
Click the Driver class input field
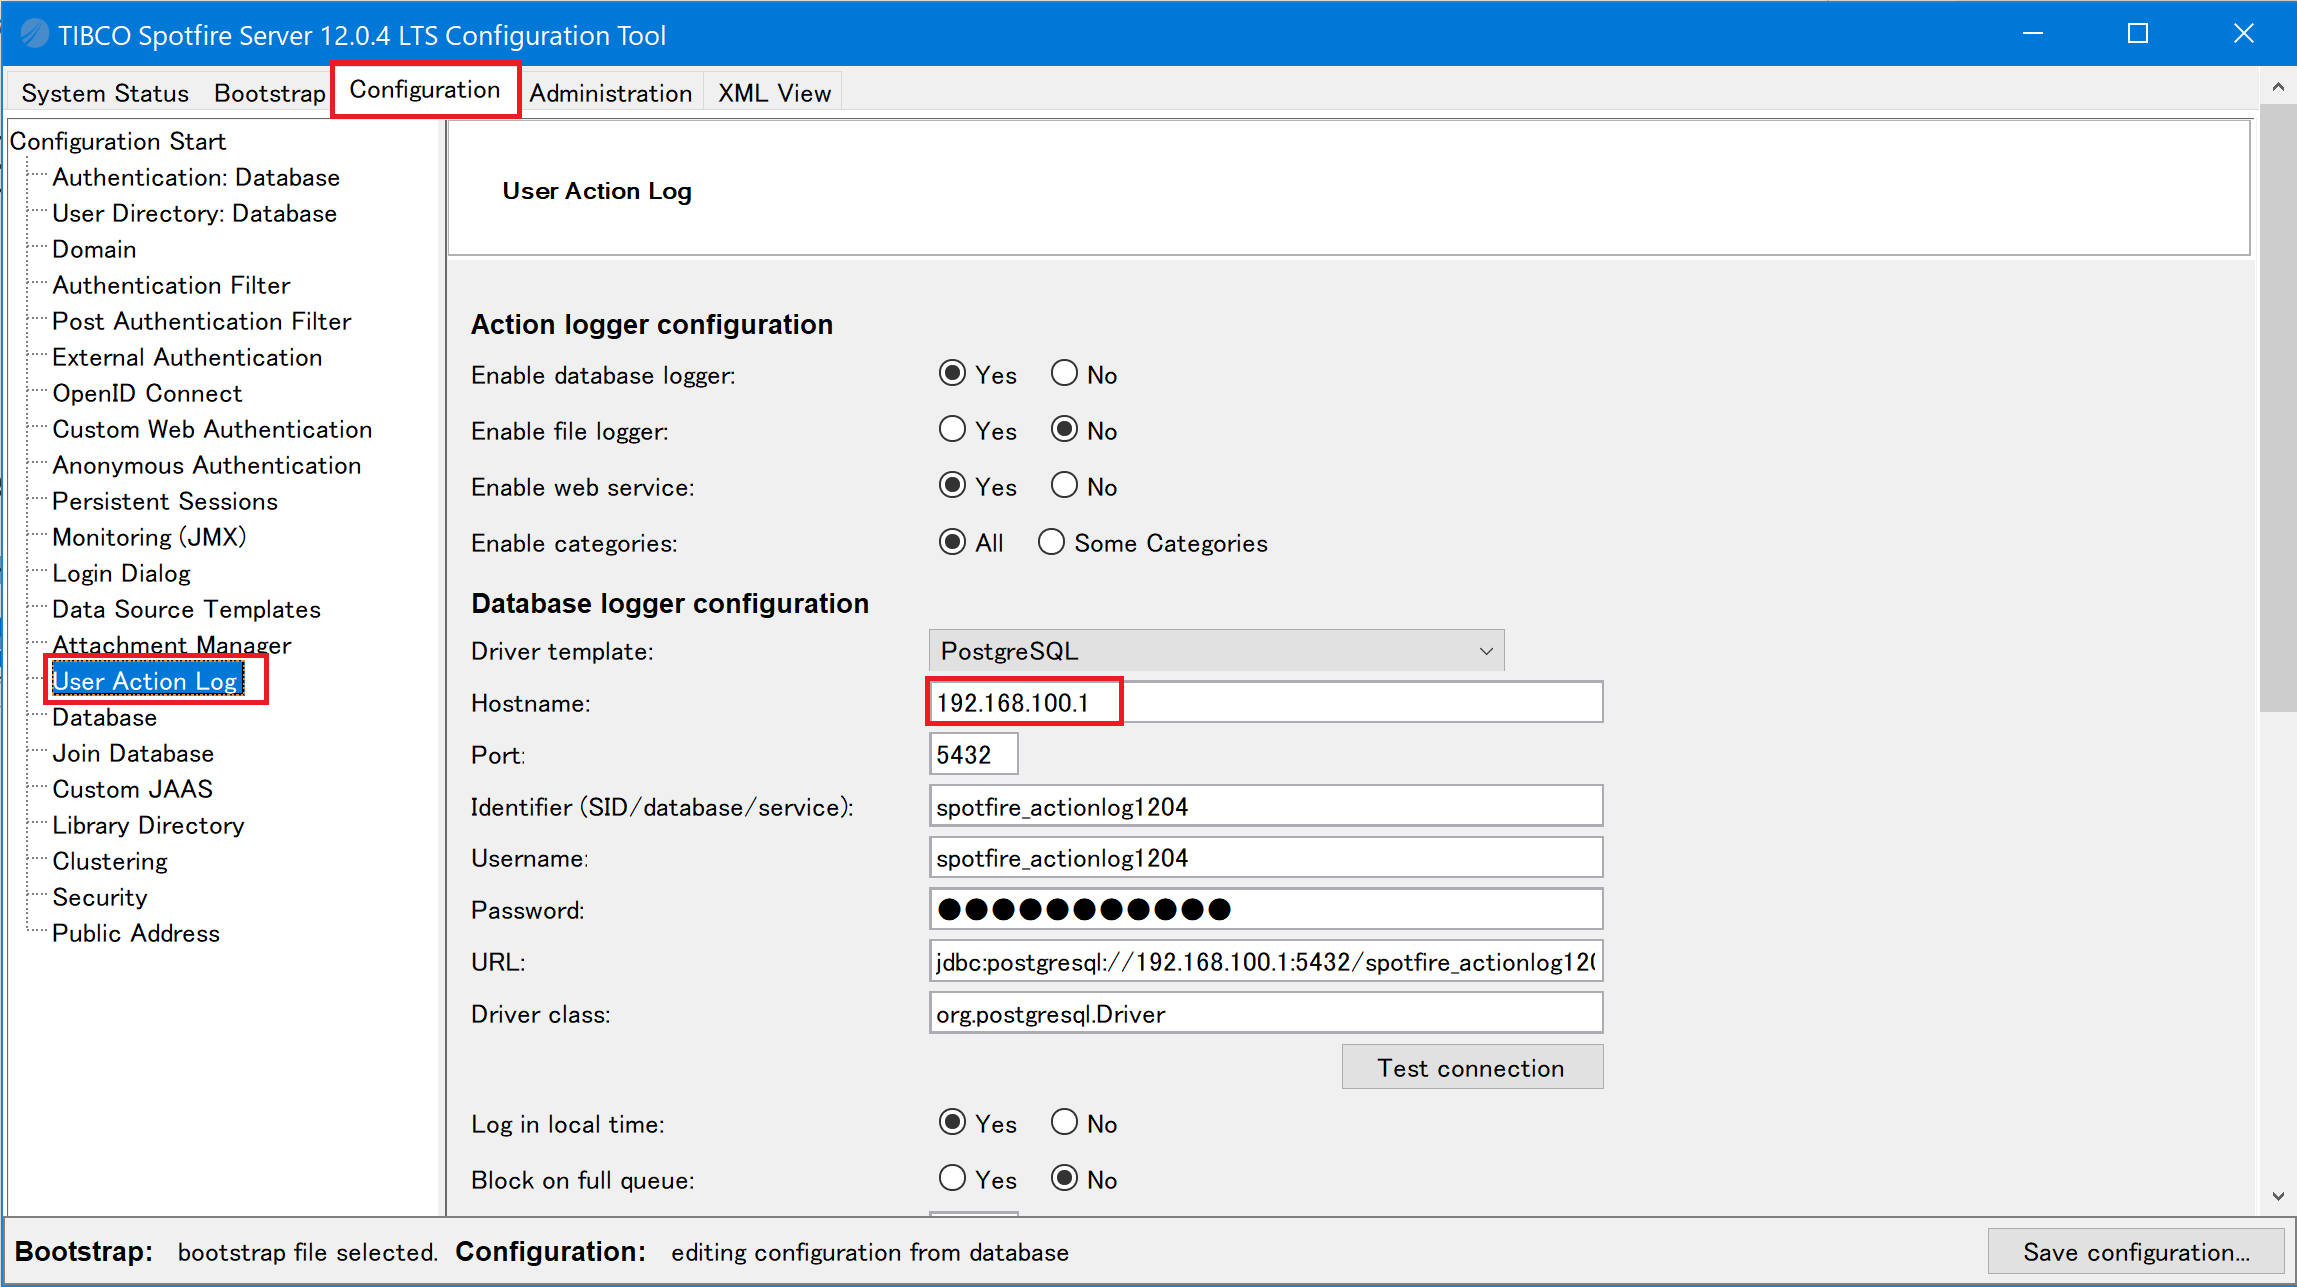click(1266, 1013)
